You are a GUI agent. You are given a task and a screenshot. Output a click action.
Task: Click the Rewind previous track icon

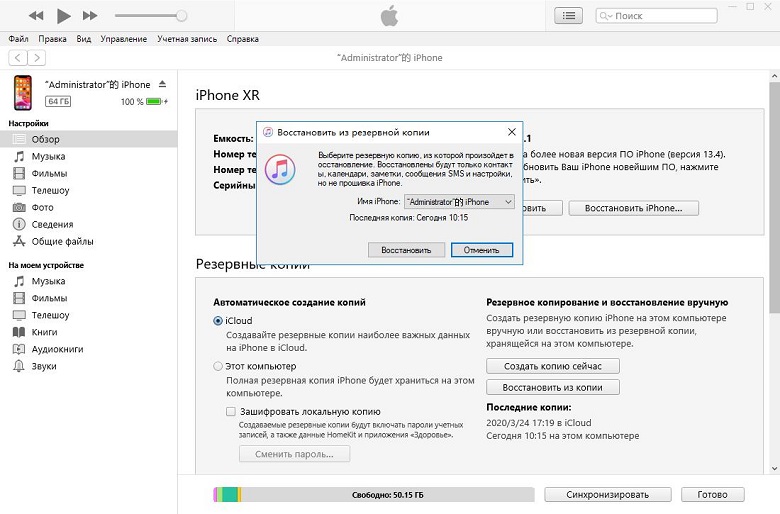[37, 16]
